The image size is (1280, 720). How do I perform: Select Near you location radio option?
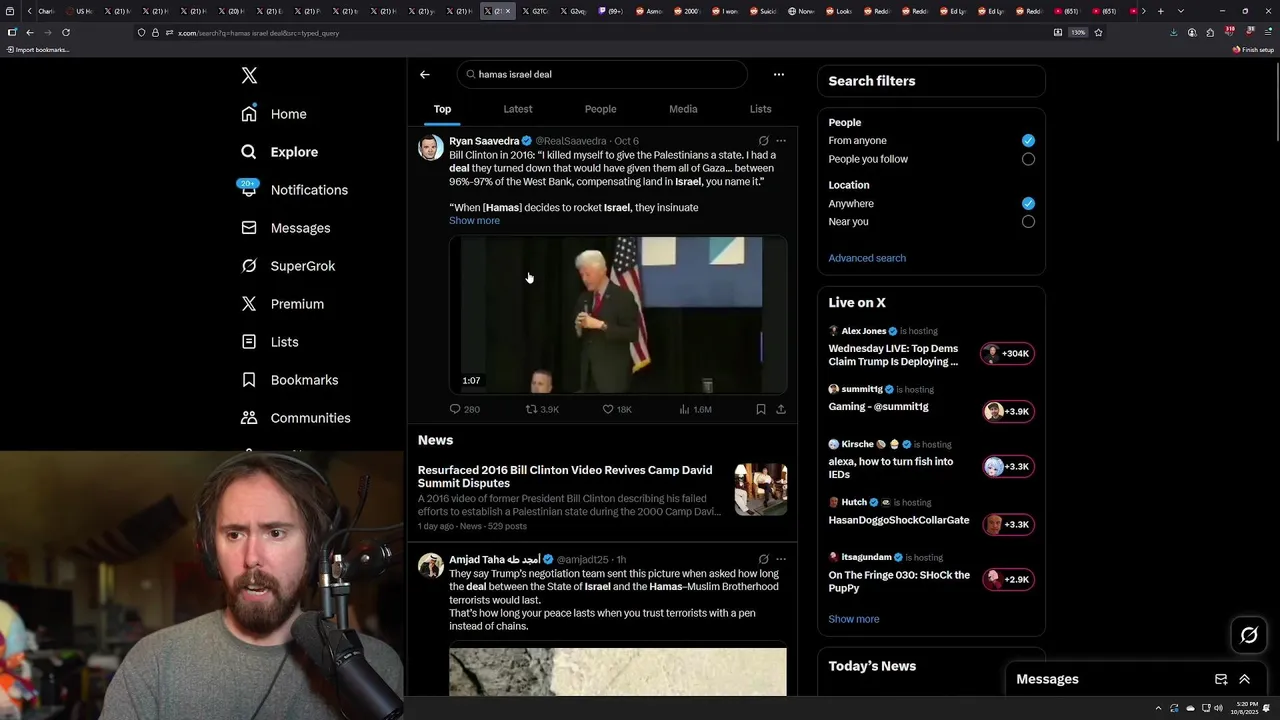tap(1028, 222)
